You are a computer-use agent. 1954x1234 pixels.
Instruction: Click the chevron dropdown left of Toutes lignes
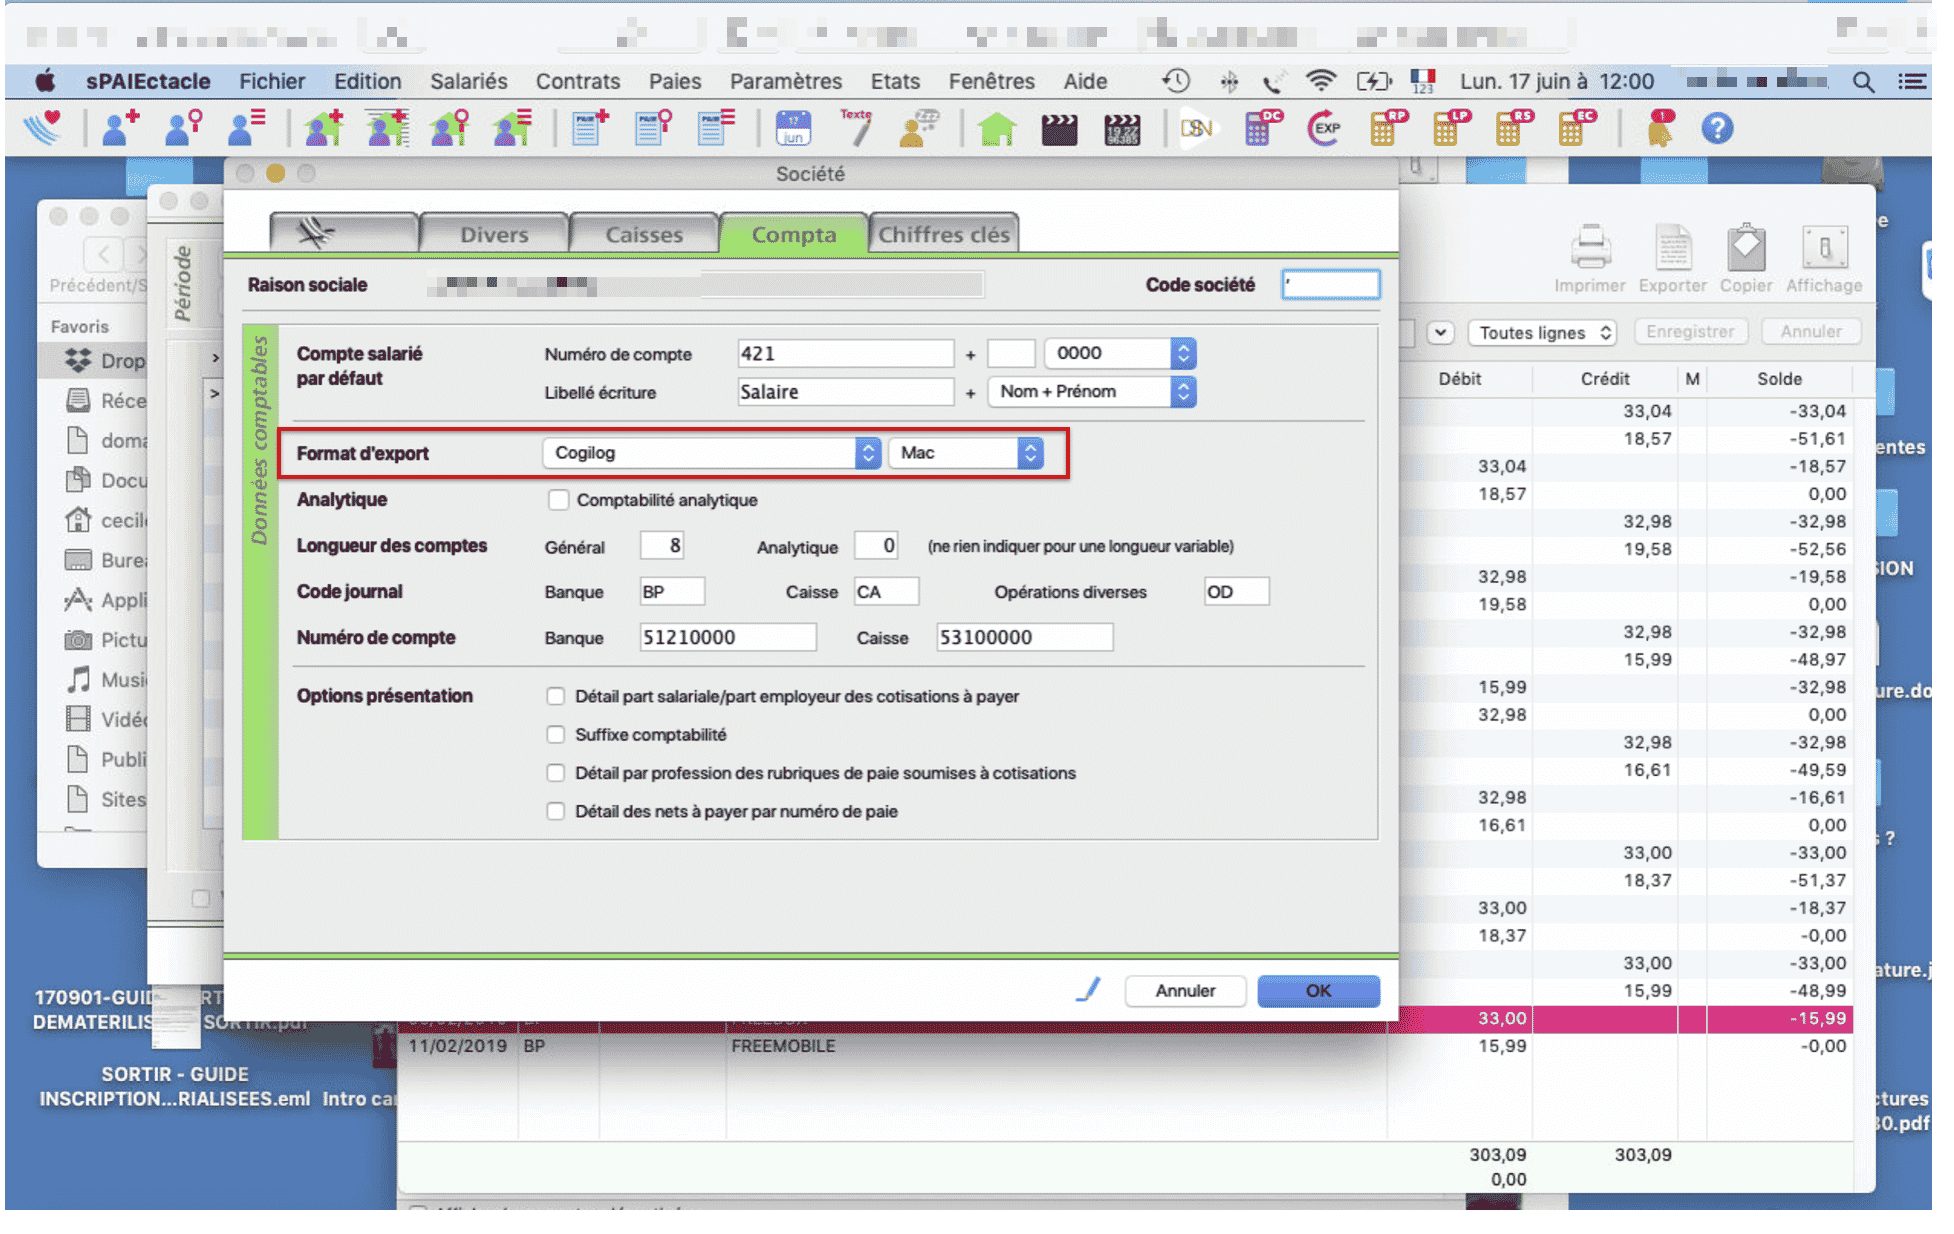[1440, 333]
